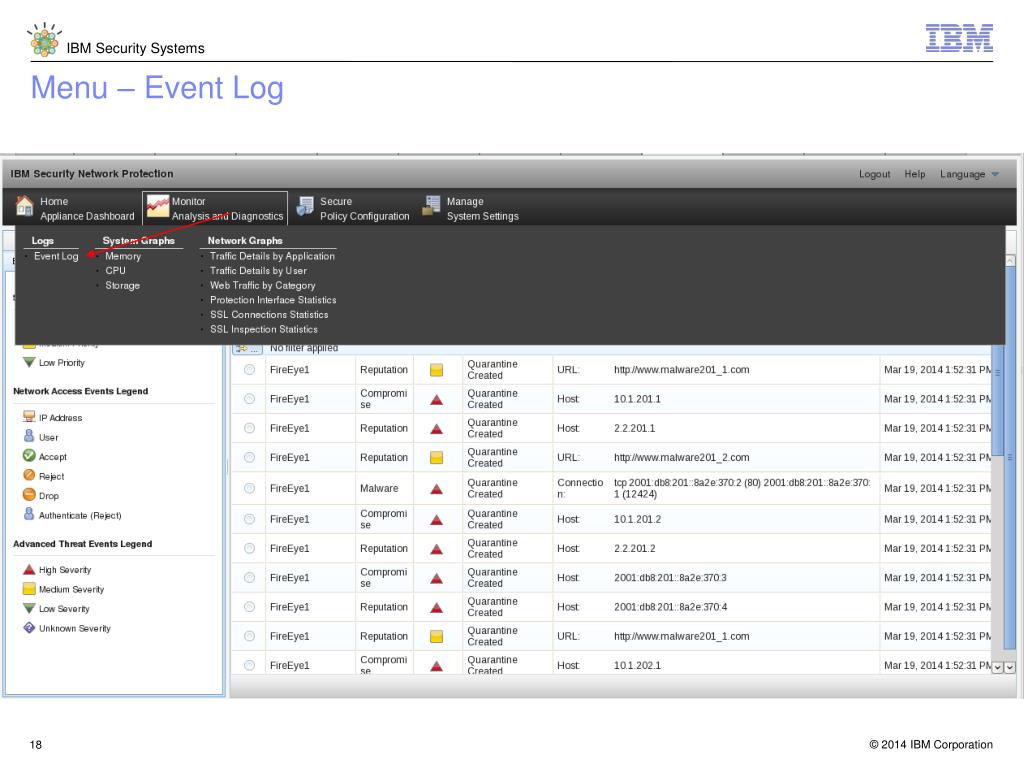Click the Low Priority green triangle icon

click(x=29, y=362)
